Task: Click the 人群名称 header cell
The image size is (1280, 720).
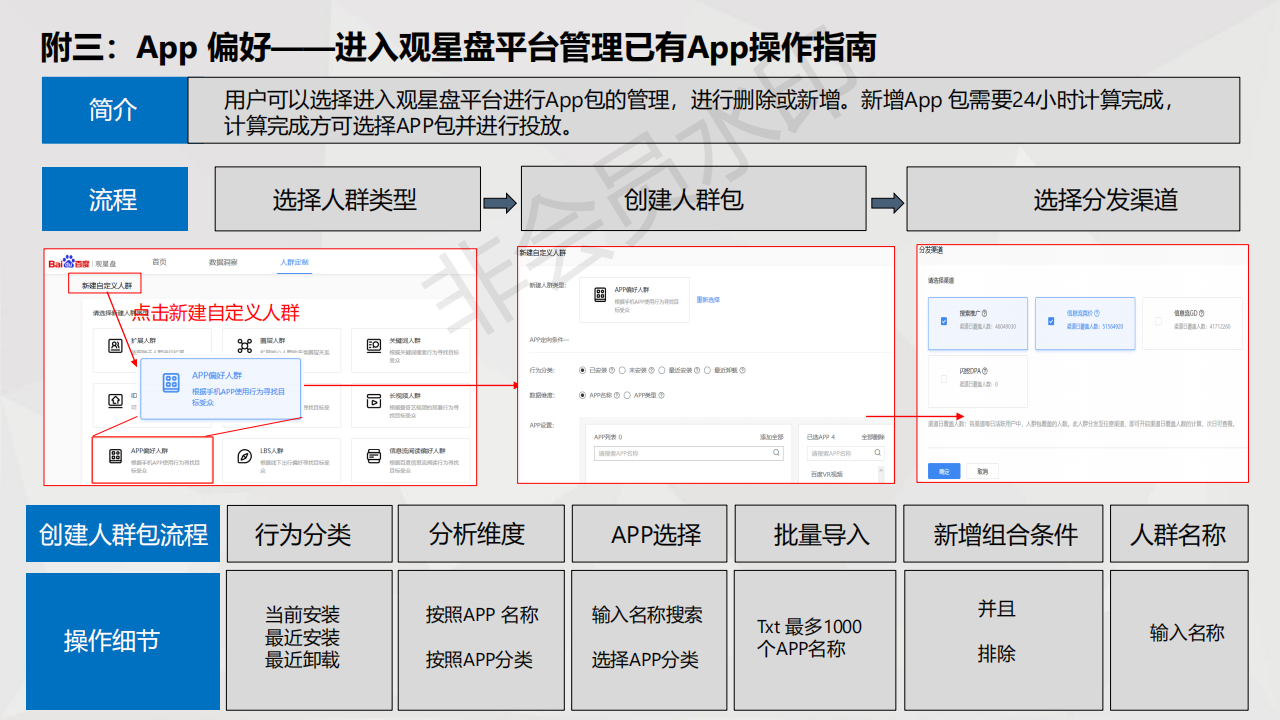Action: point(1179,535)
